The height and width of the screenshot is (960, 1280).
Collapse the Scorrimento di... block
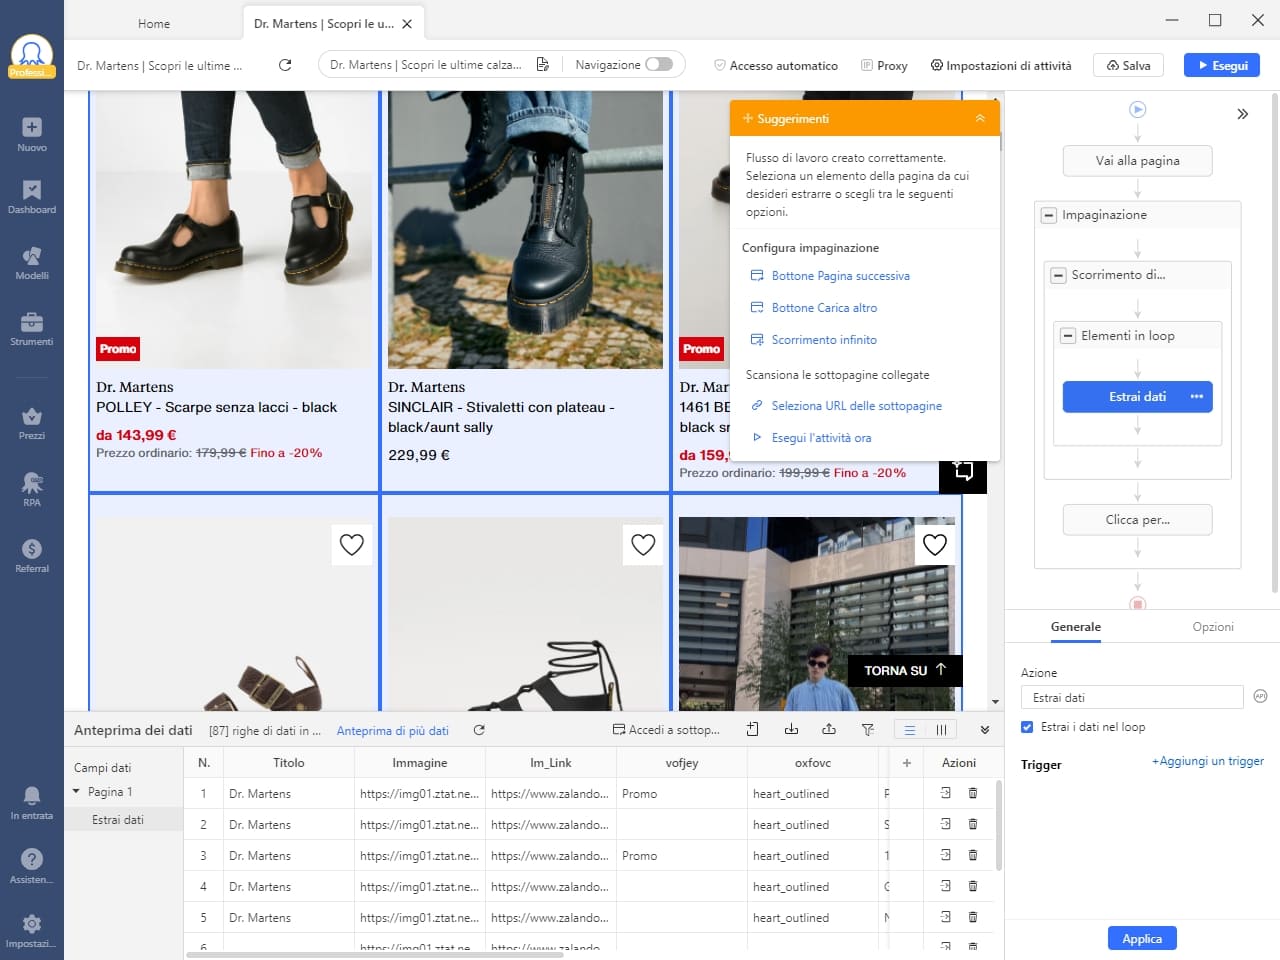[1058, 275]
